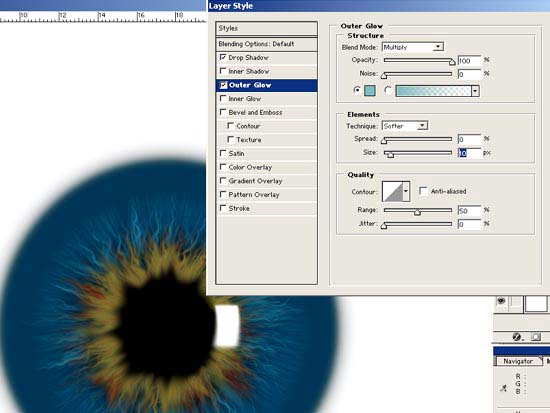This screenshot has height=413, width=550.
Task: Open the Blend Mode dropdown showing Multiply
Action: click(412, 47)
